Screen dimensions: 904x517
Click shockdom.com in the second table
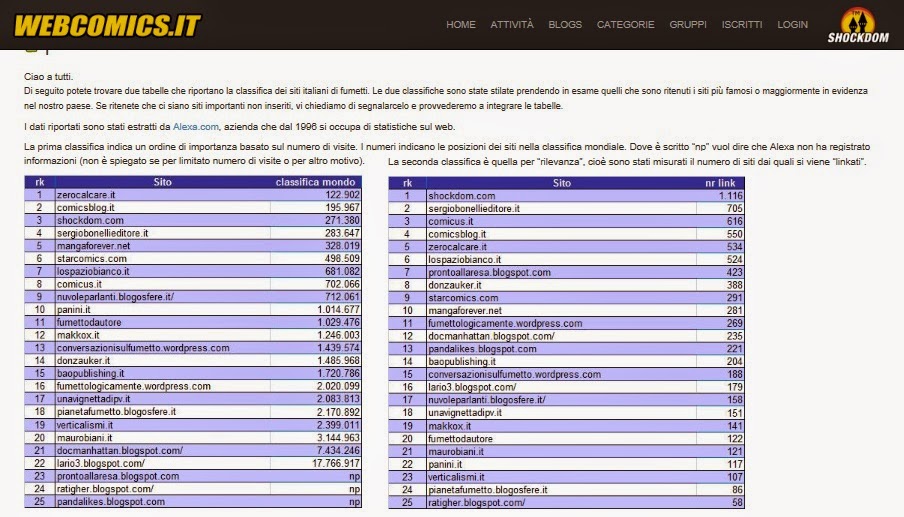point(461,195)
